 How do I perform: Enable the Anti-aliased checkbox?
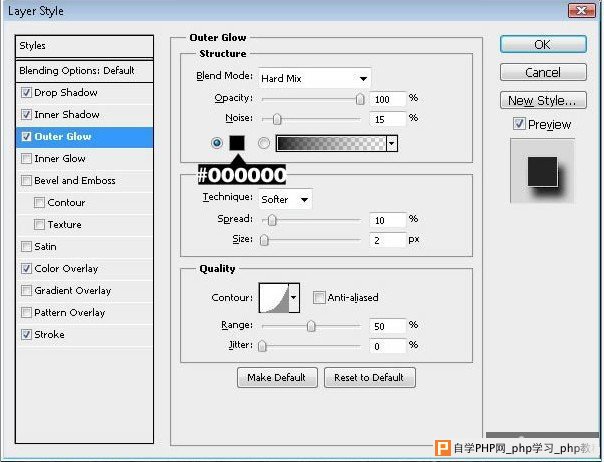(319, 297)
